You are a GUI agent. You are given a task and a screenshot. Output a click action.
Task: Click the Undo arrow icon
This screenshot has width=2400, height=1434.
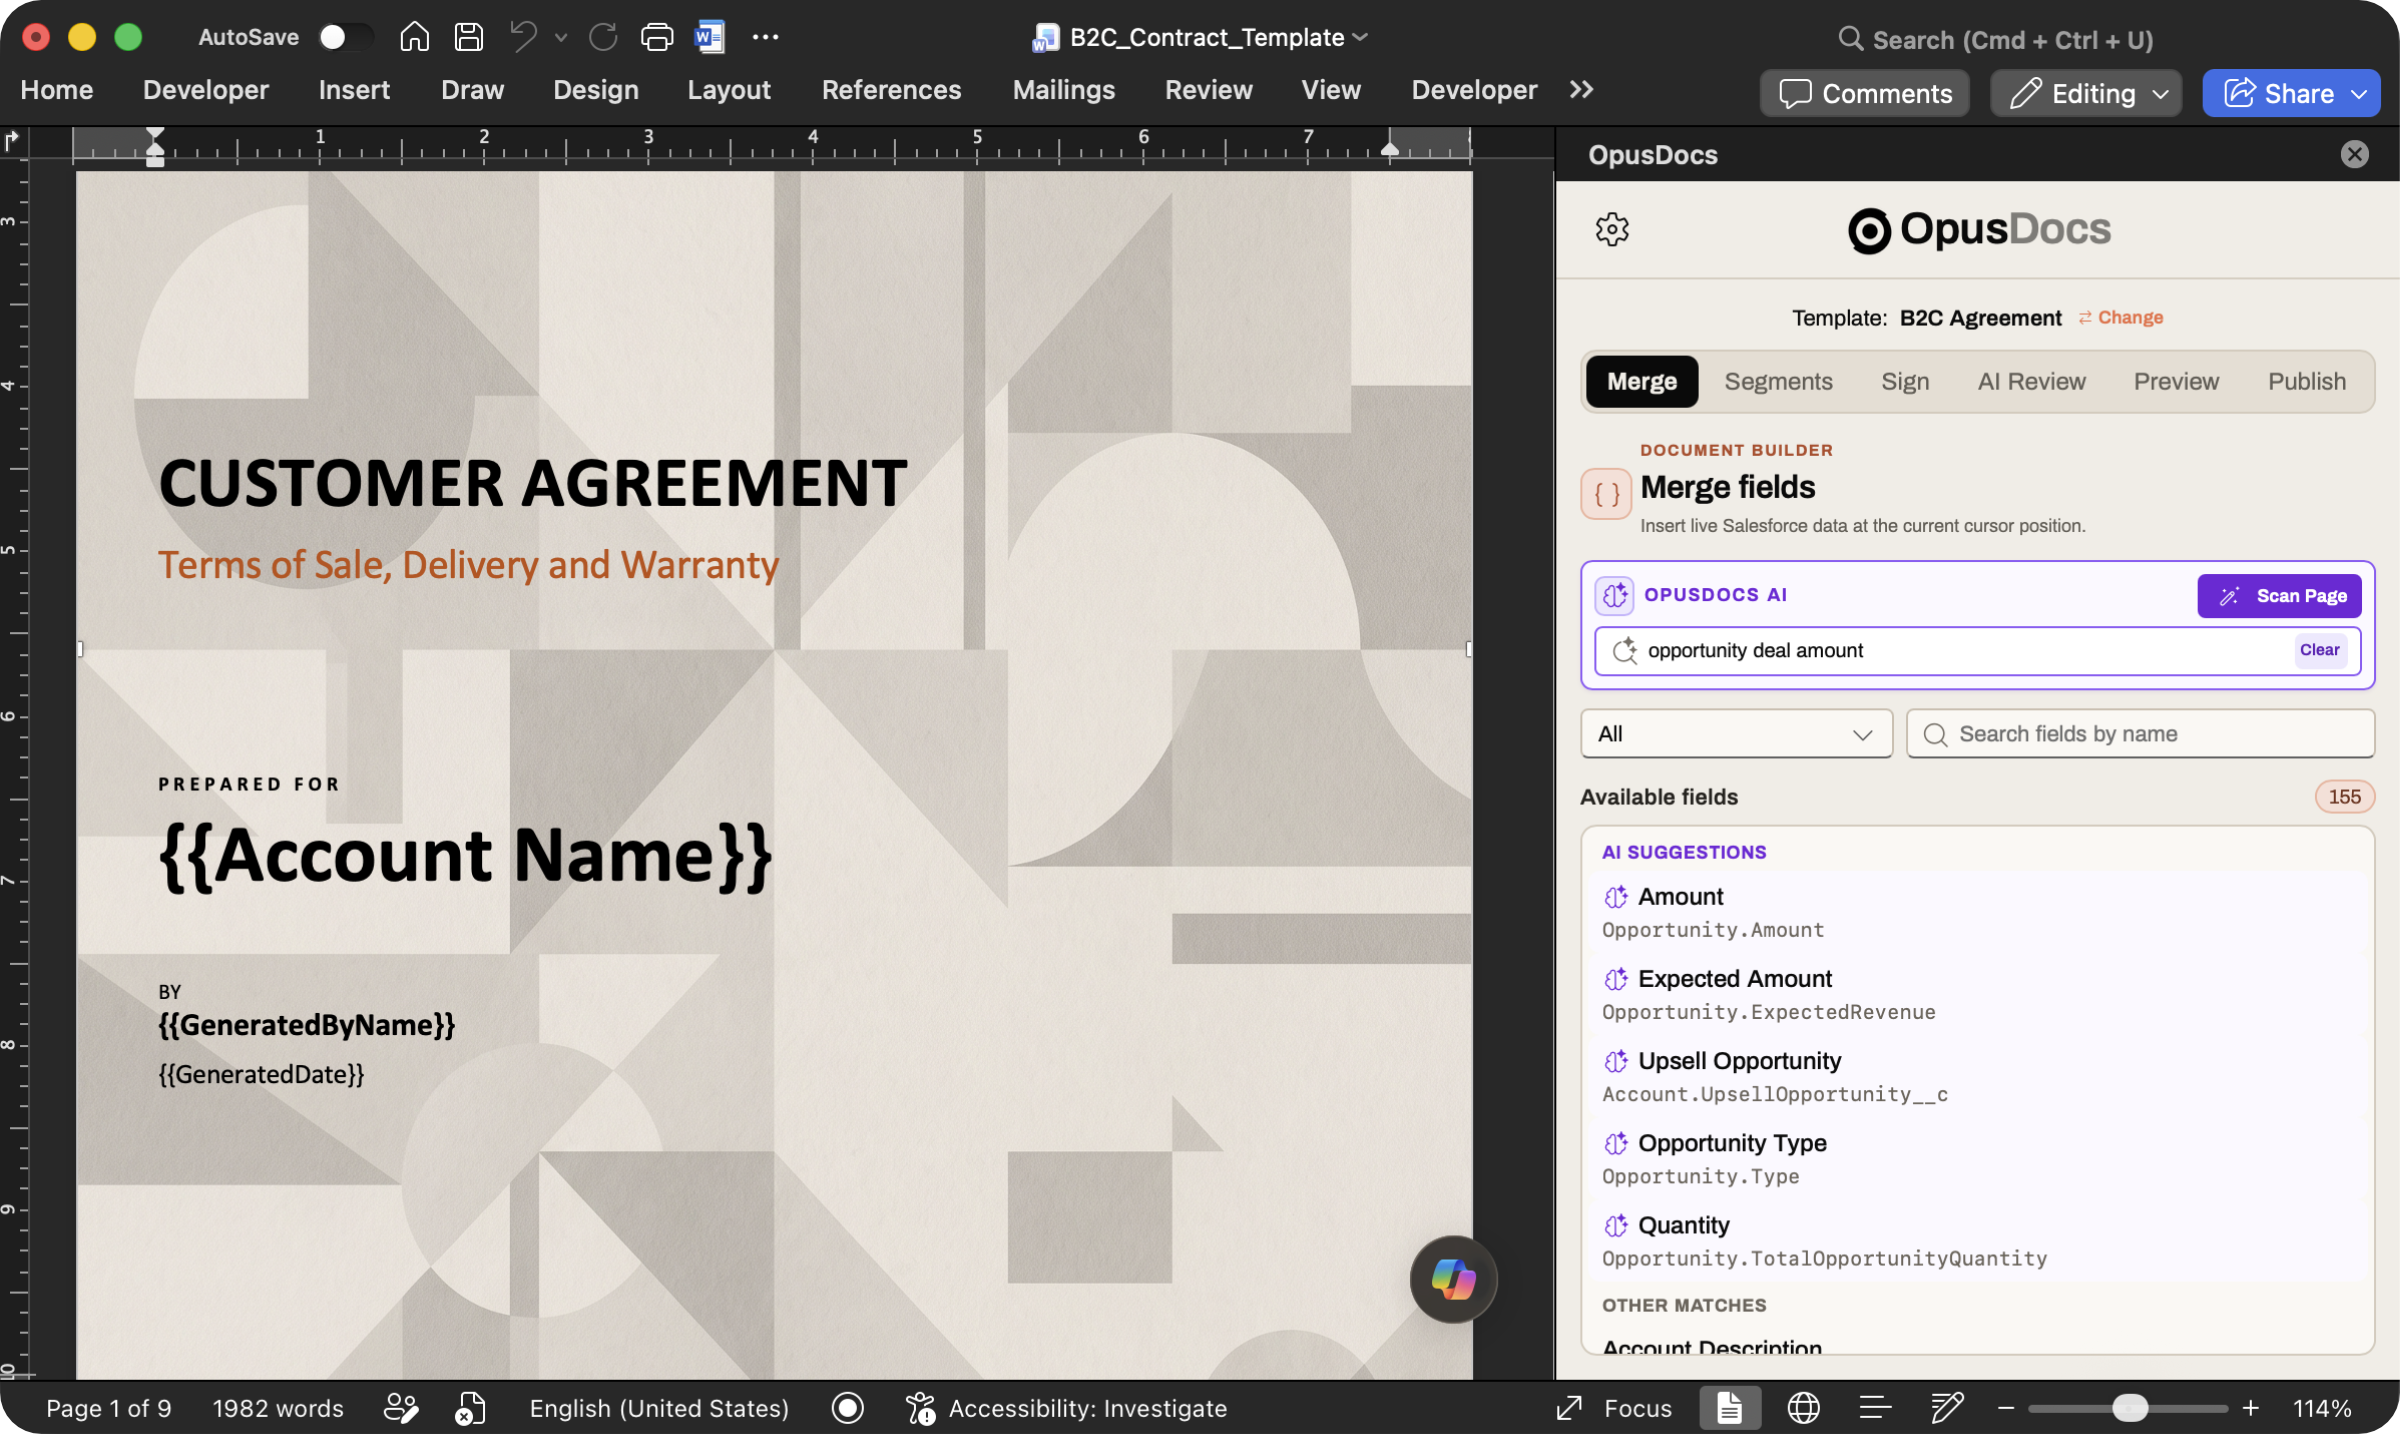[x=523, y=37]
